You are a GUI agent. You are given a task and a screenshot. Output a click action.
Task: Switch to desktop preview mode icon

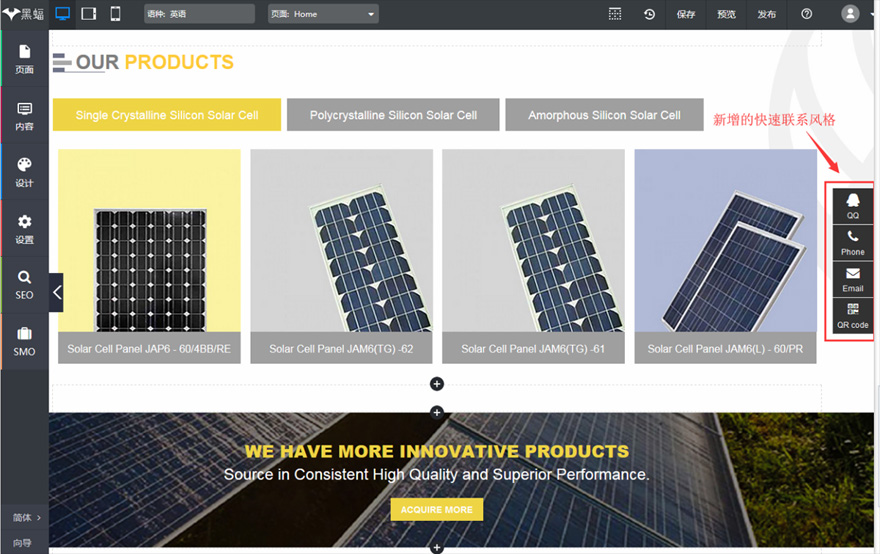62,14
